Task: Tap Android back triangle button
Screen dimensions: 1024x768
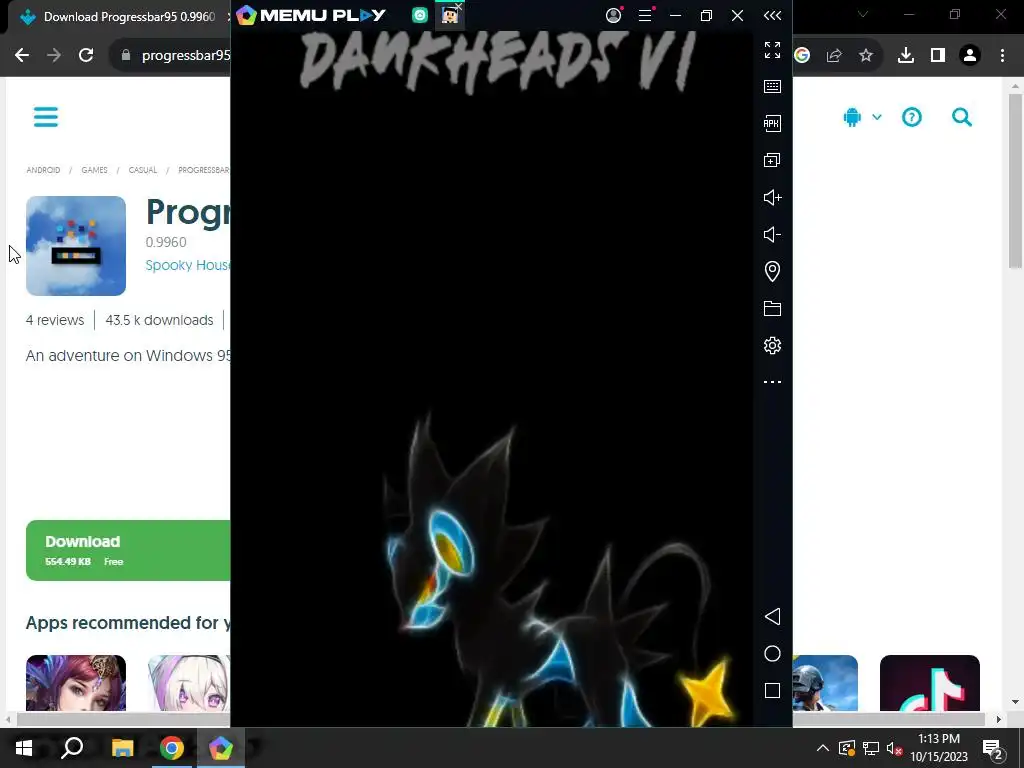Action: point(772,616)
